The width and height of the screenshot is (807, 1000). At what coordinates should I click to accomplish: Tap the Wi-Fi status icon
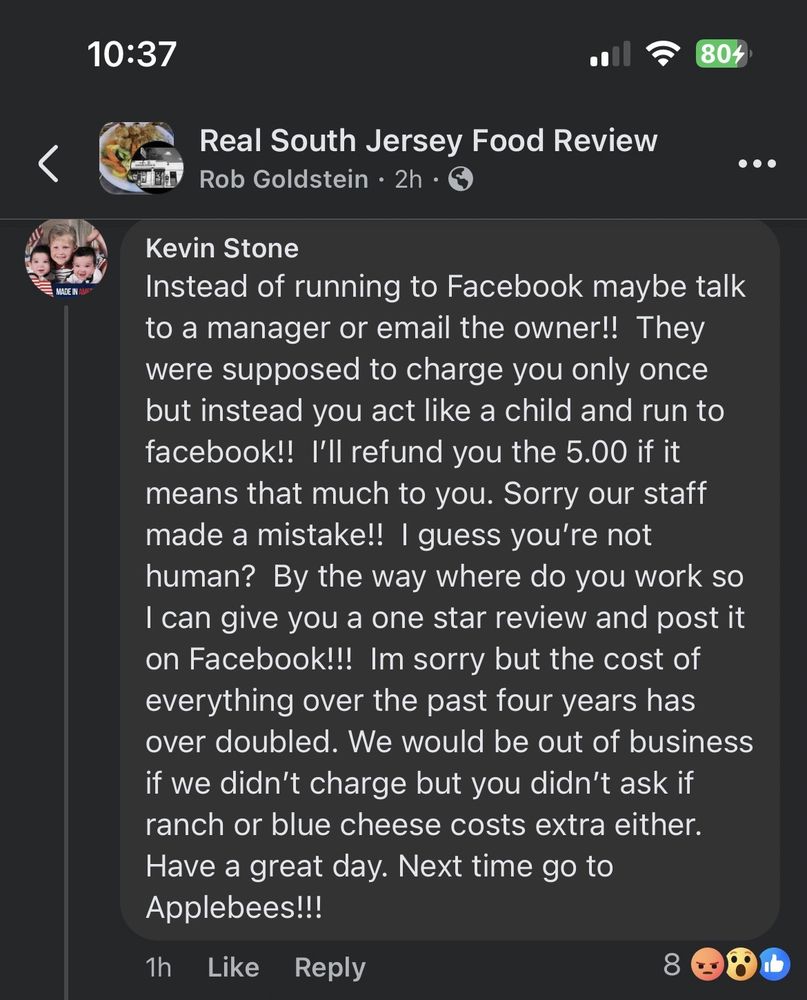[x=662, y=55]
